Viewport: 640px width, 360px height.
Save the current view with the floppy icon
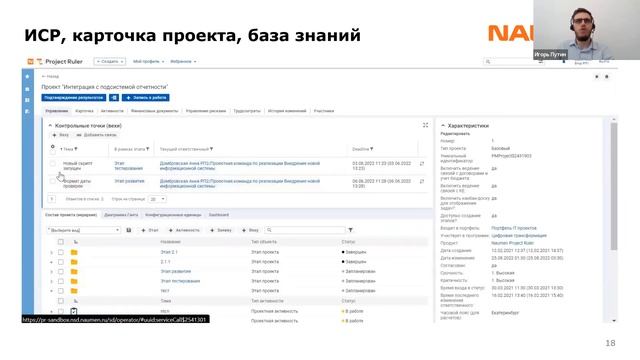tap(129, 230)
